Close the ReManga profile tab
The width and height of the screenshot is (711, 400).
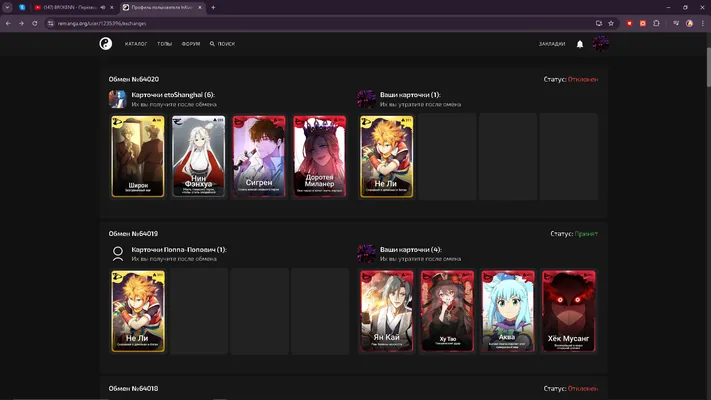(x=200, y=7)
